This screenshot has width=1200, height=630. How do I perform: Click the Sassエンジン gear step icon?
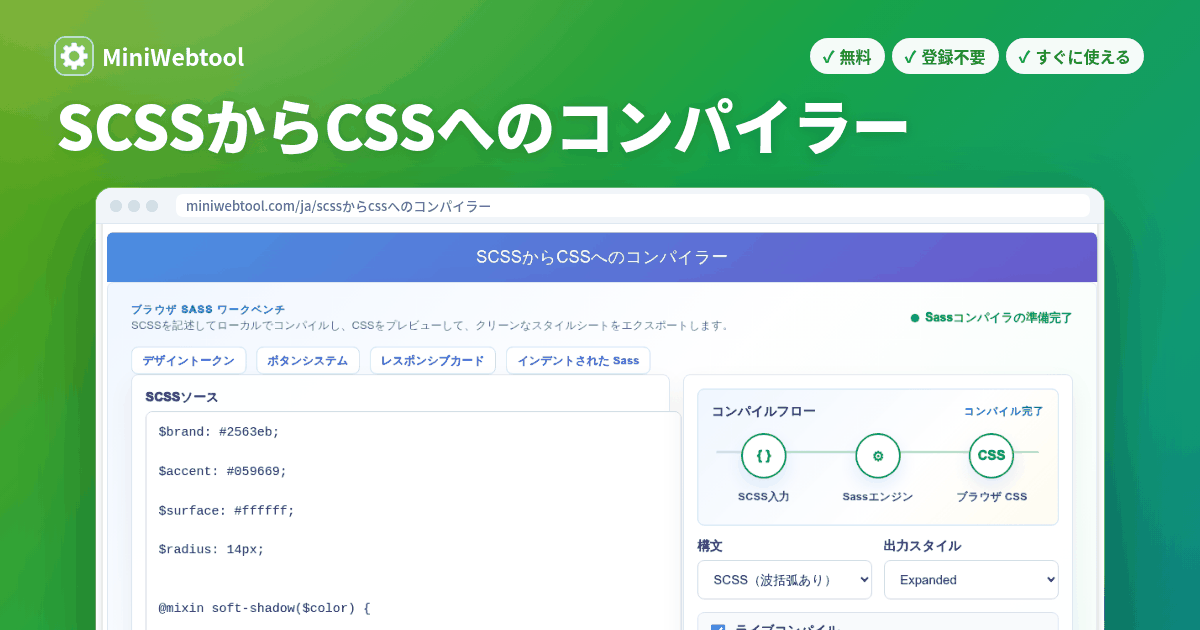[878, 456]
